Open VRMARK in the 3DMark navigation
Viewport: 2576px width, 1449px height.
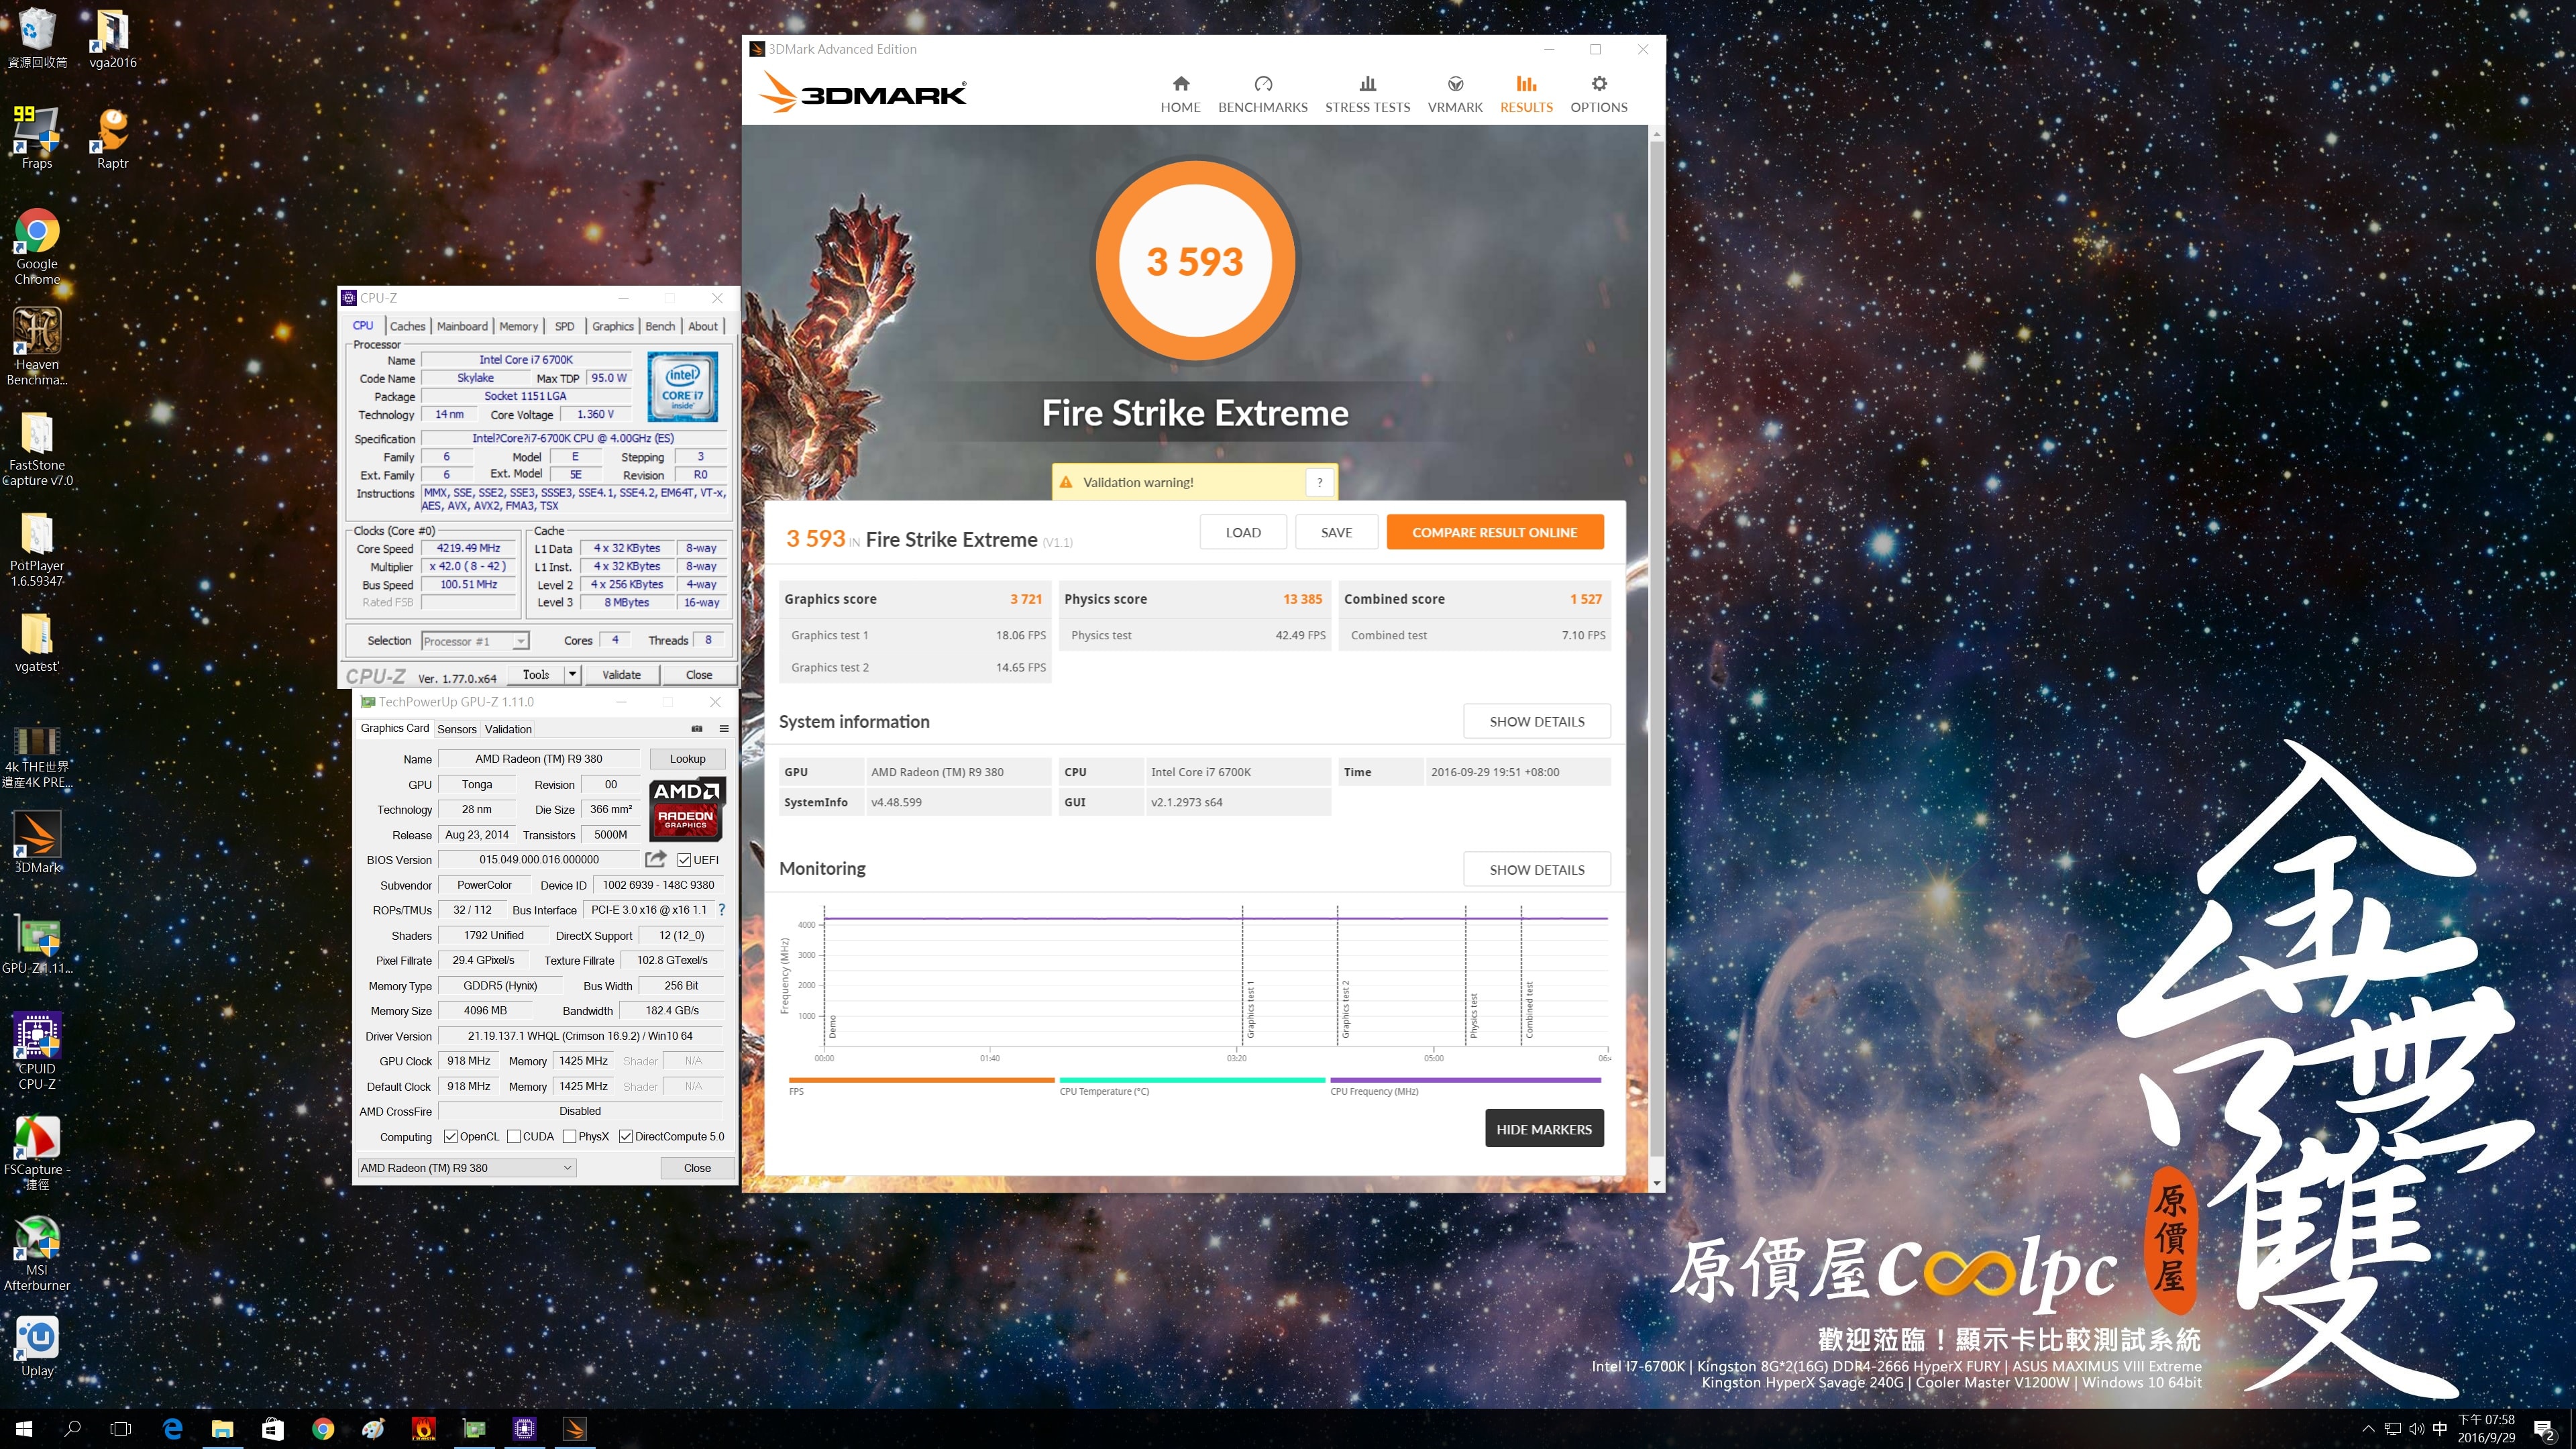click(1455, 94)
